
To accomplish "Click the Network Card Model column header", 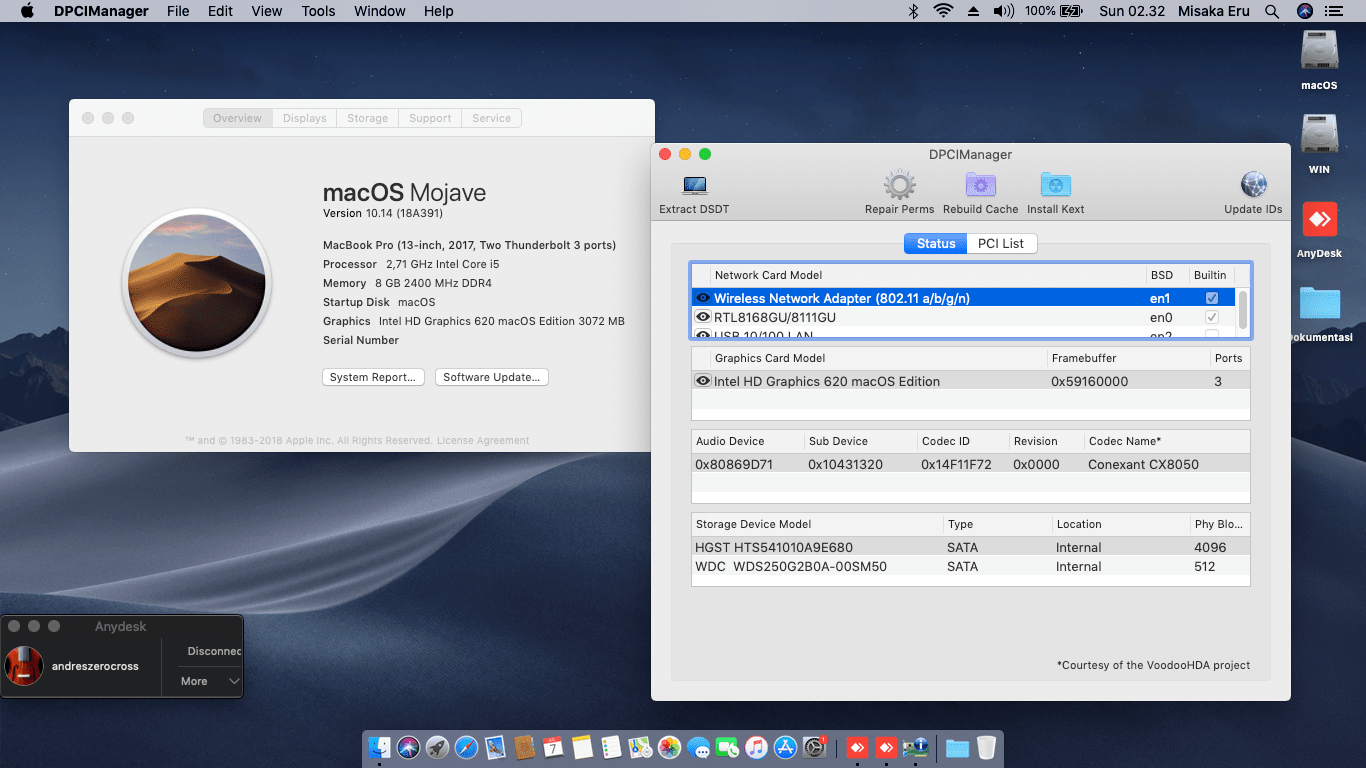I will [928, 275].
